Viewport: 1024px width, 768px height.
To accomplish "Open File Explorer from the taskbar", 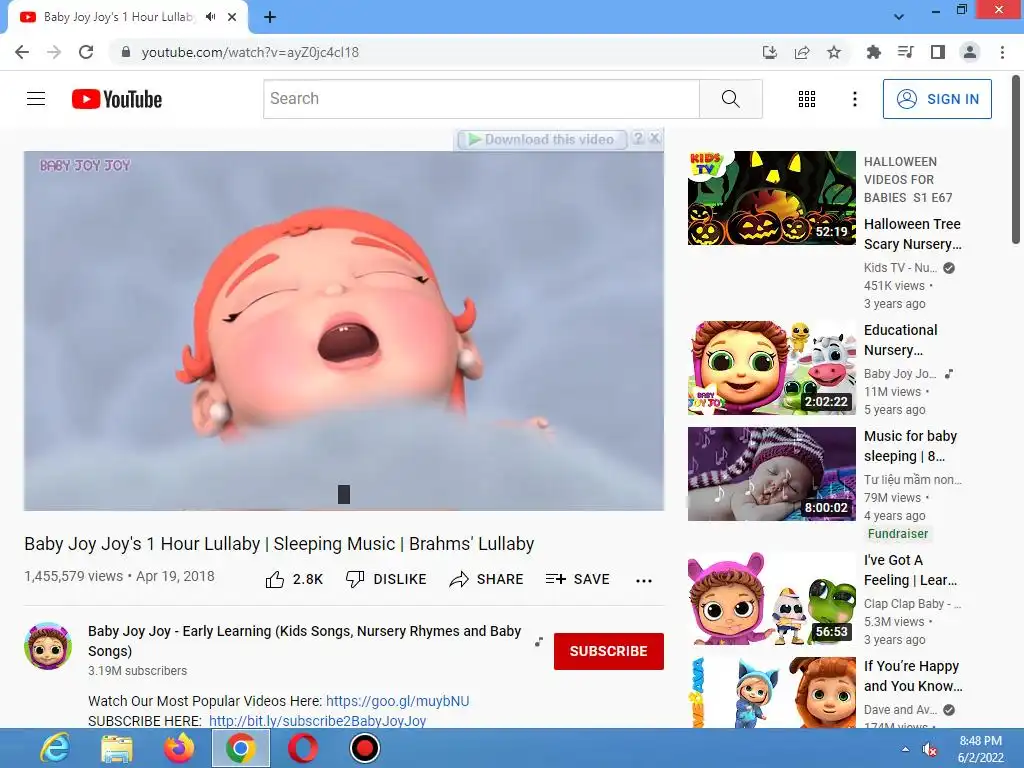I will coord(117,748).
